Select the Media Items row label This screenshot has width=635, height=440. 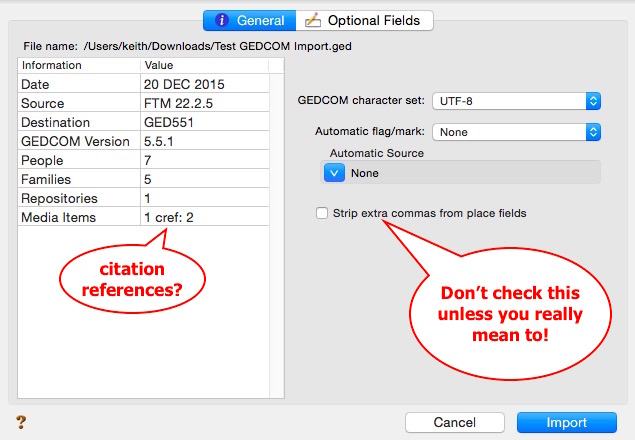58,218
